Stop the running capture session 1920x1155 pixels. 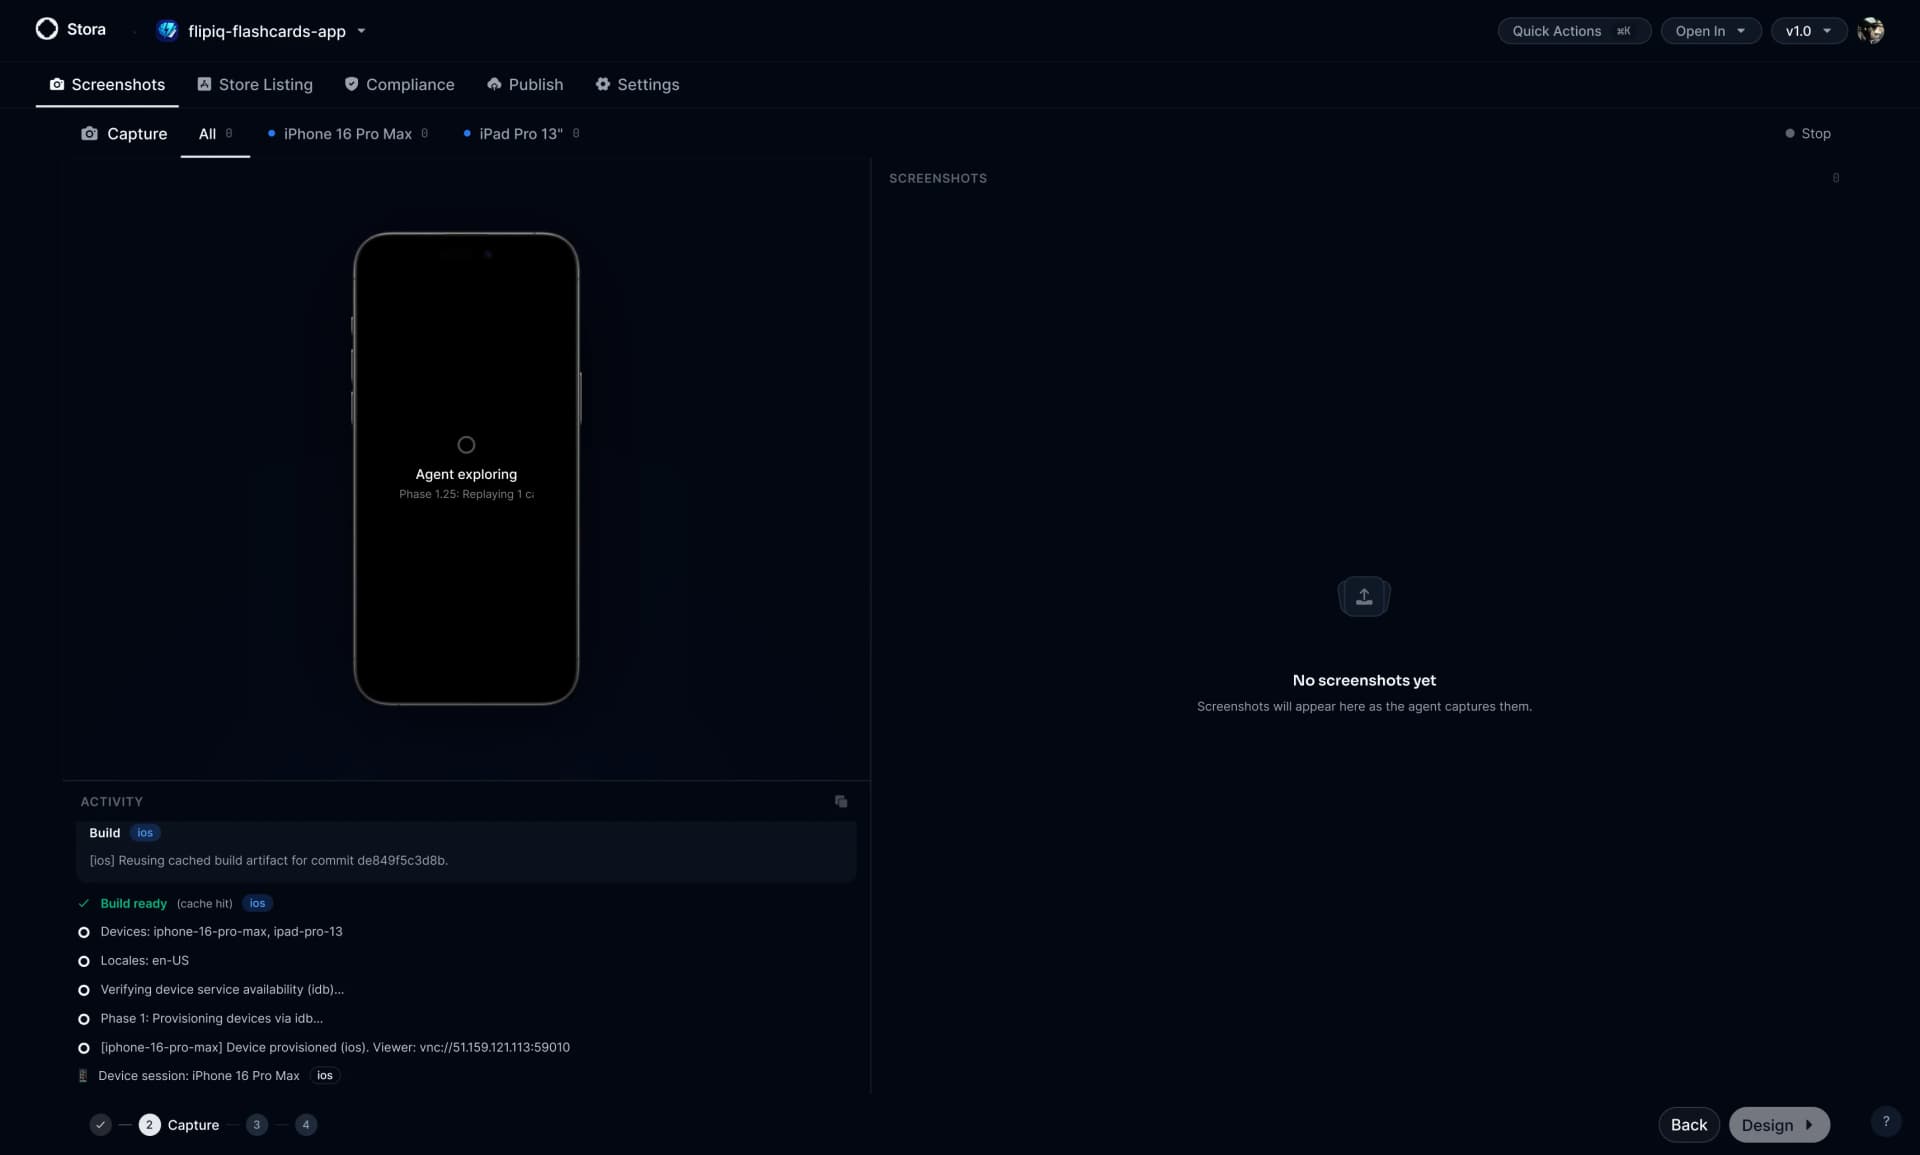point(1808,133)
